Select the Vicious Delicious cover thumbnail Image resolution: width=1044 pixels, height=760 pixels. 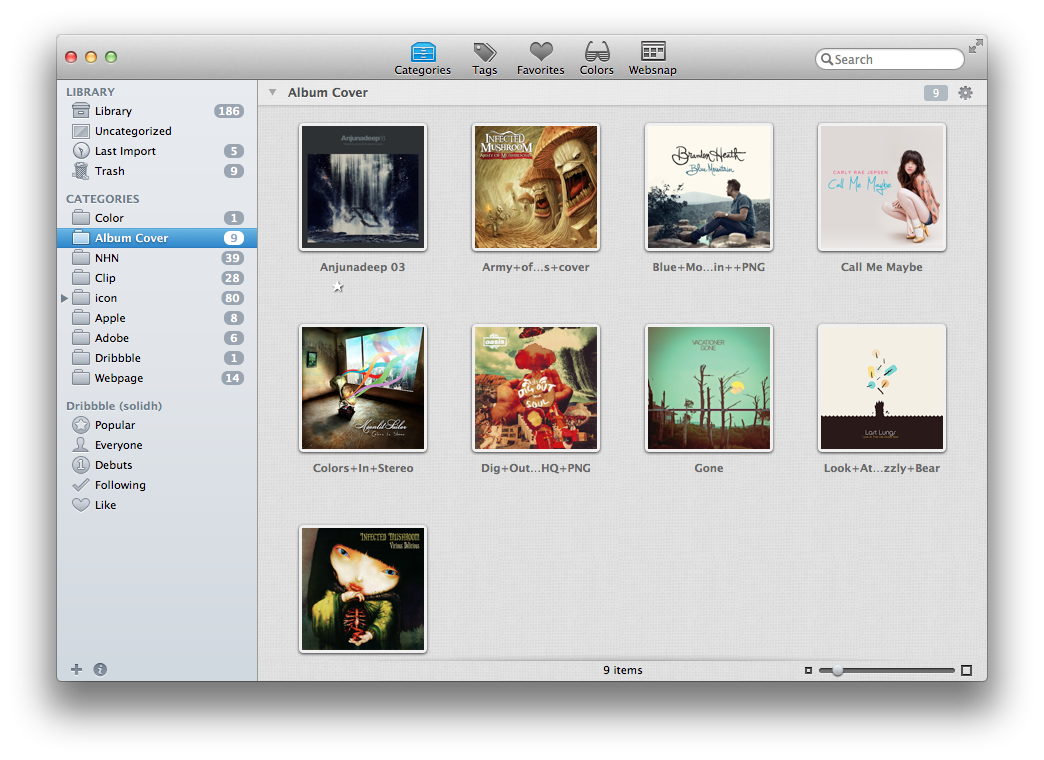tap(363, 589)
